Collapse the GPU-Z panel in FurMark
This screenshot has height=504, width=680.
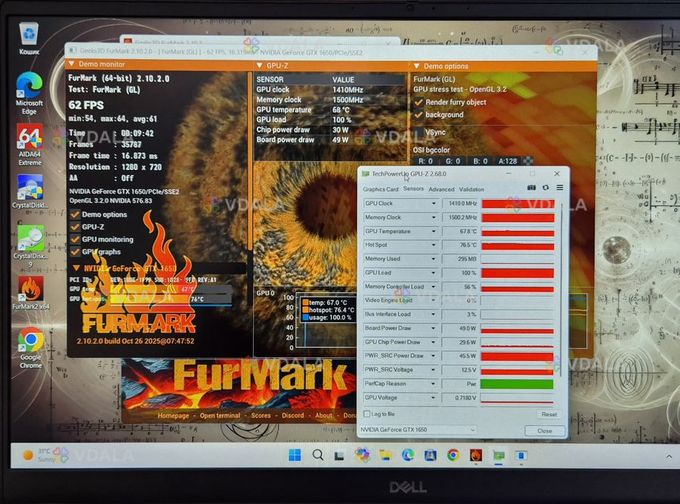[260, 65]
